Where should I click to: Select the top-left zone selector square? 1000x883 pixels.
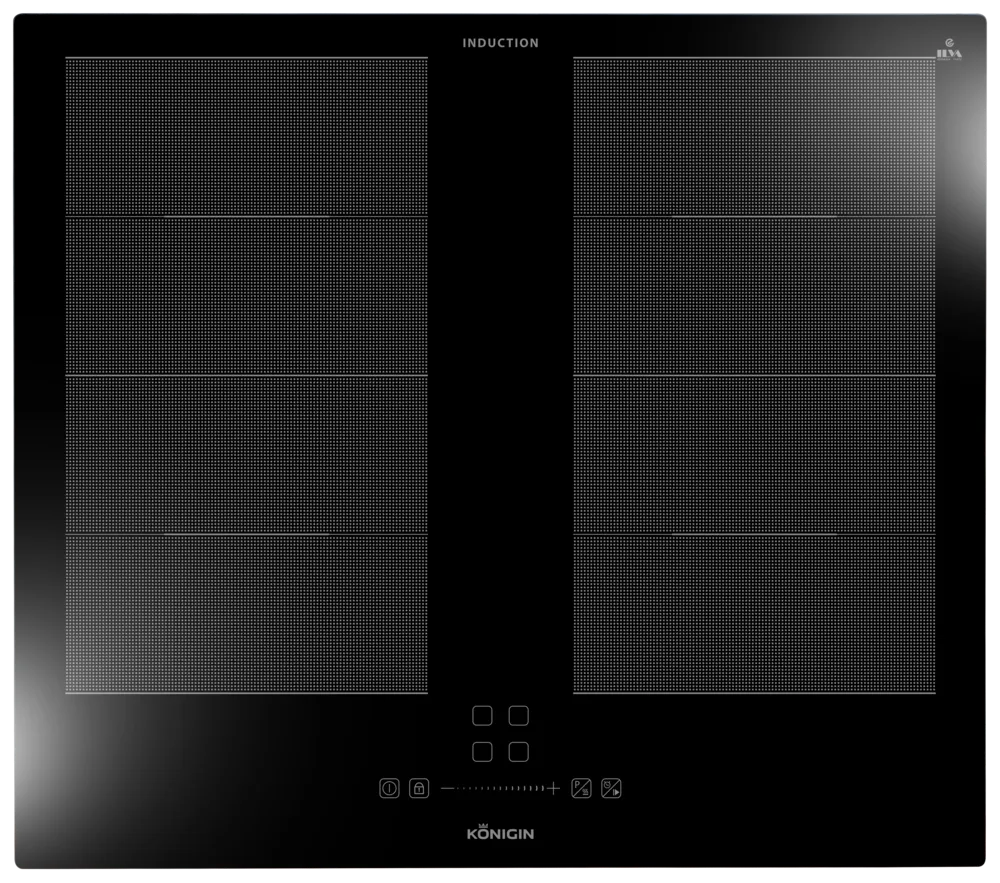[x=482, y=716]
